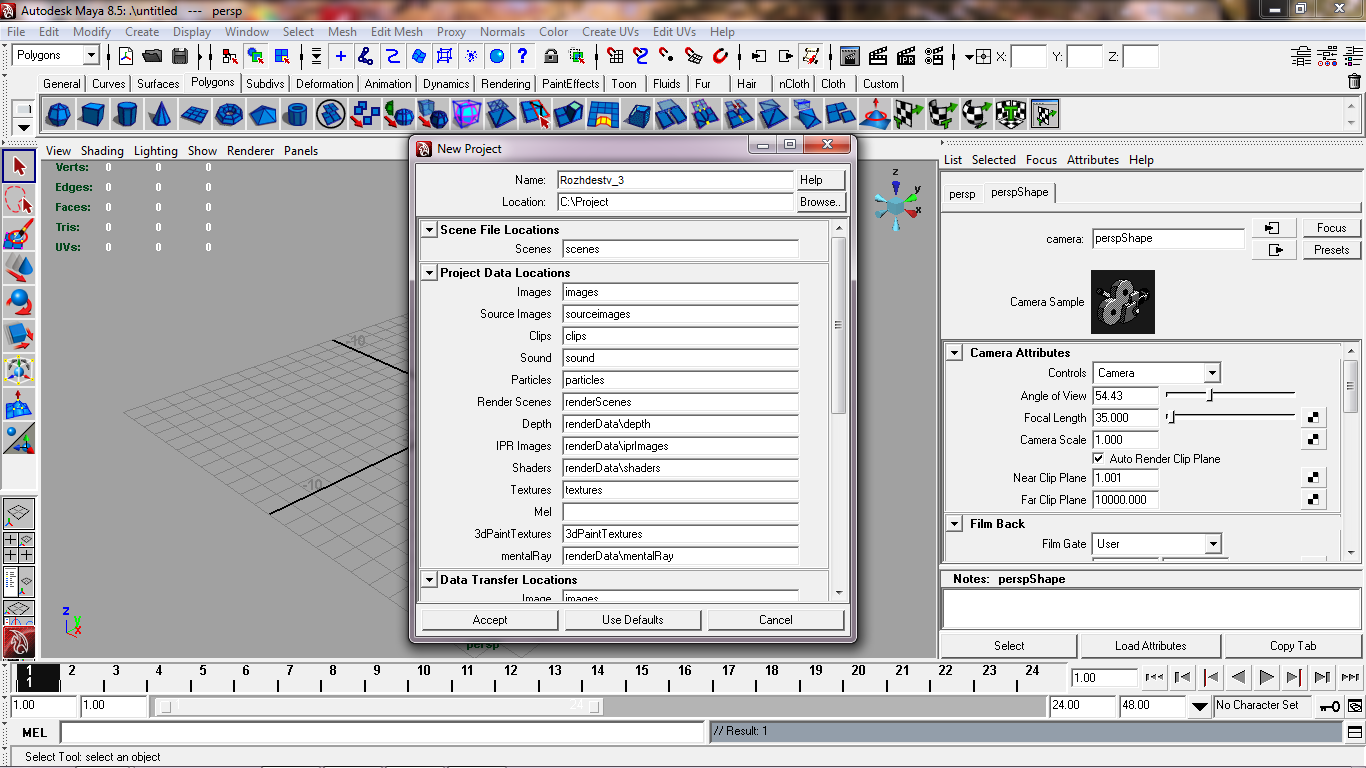Collapse Data Transfer Locations section
The height and width of the screenshot is (768, 1366).
click(x=429, y=579)
